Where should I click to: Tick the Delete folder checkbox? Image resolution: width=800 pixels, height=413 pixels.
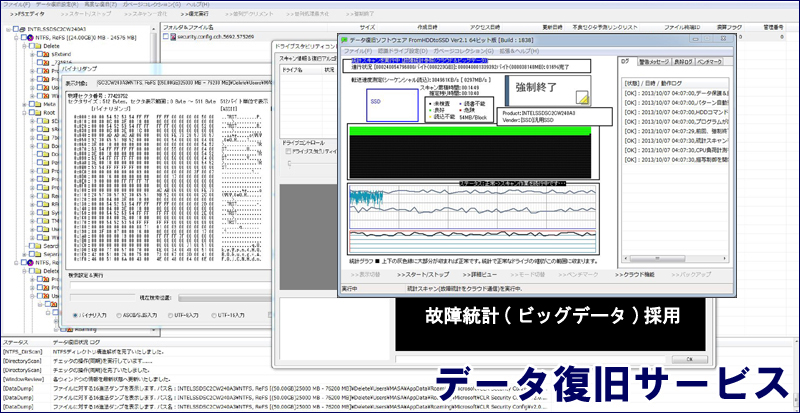point(31,45)
